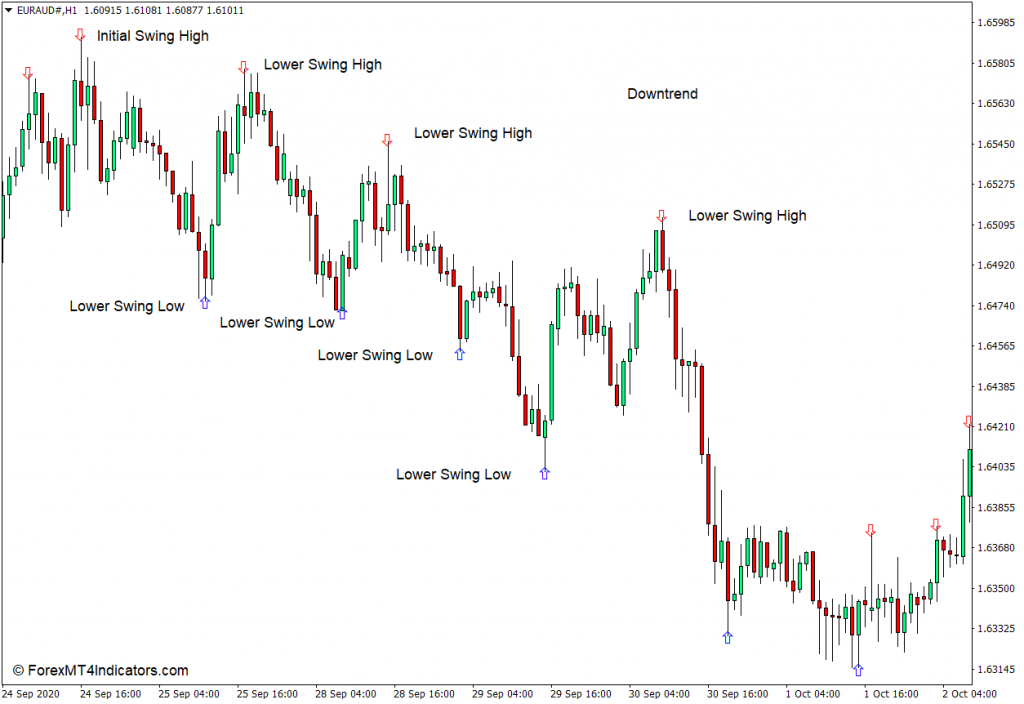Image resolution: width=1024 pixels, height=704 pixels.
Task: Click the blue arrow beside 'Lower Swing Low' near 1.64035
Action: coord(545,473)
